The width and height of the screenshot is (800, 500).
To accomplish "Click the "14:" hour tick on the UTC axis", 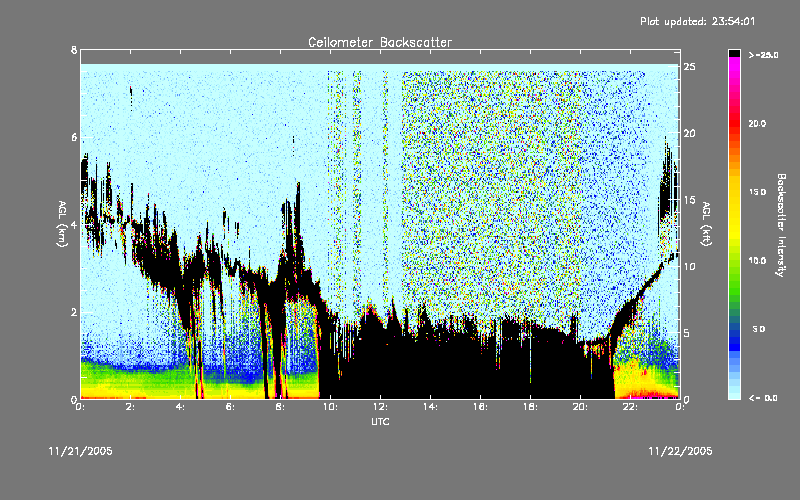I will click(x=430, y=407).
